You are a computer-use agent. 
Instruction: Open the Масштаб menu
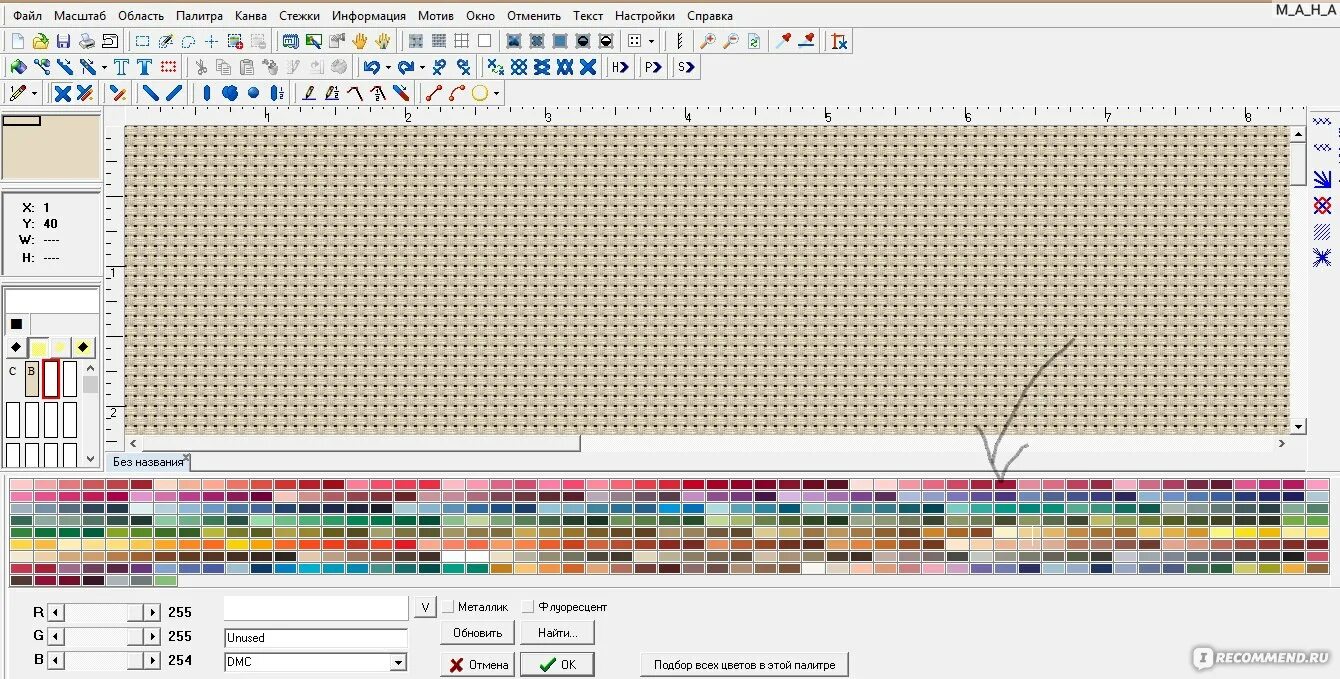click(x=80, y=16)
